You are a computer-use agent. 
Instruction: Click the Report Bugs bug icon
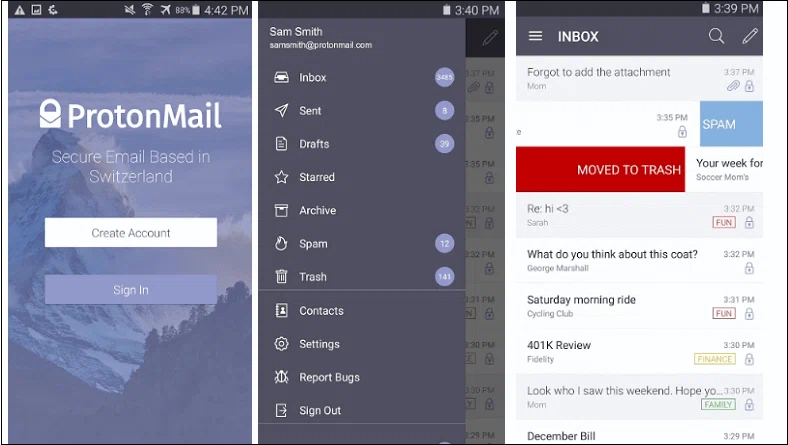[x=281, y=377]
